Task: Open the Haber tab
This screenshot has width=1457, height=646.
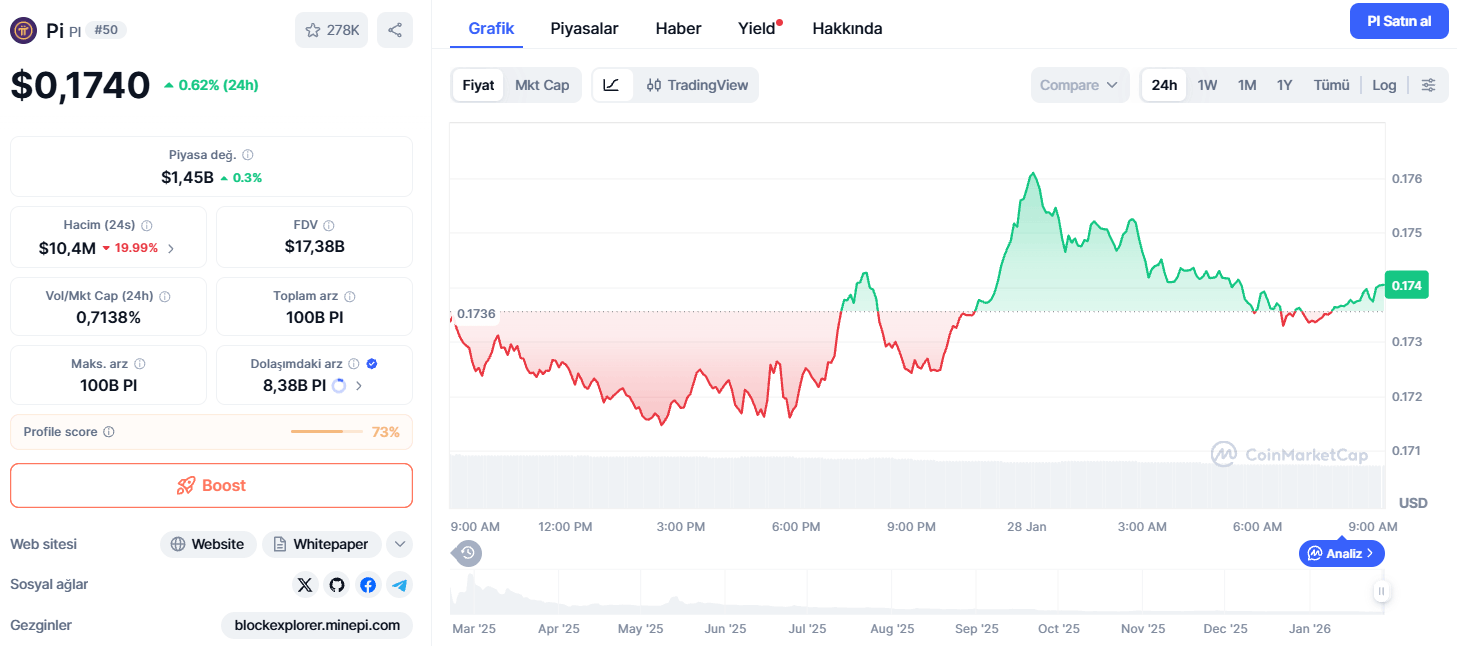Action: pos(678,28)
